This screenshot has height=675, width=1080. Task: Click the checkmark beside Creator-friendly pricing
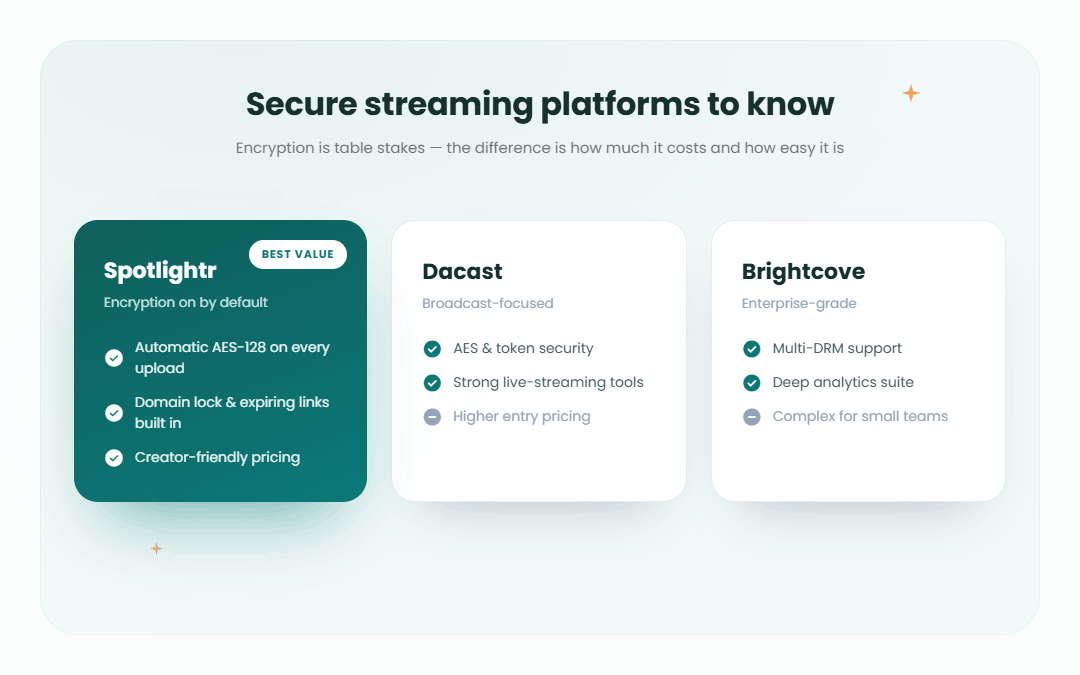[114, 458]
